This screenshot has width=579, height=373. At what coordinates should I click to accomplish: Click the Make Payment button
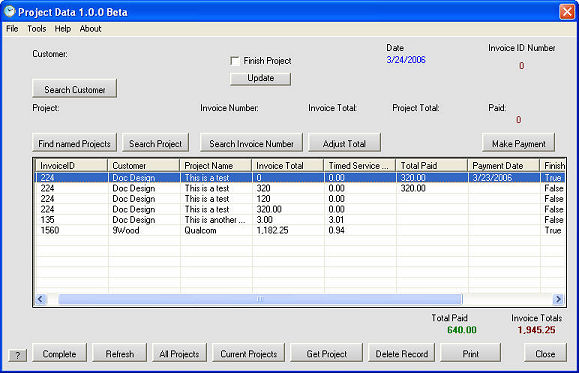click(x=518, y=143)
